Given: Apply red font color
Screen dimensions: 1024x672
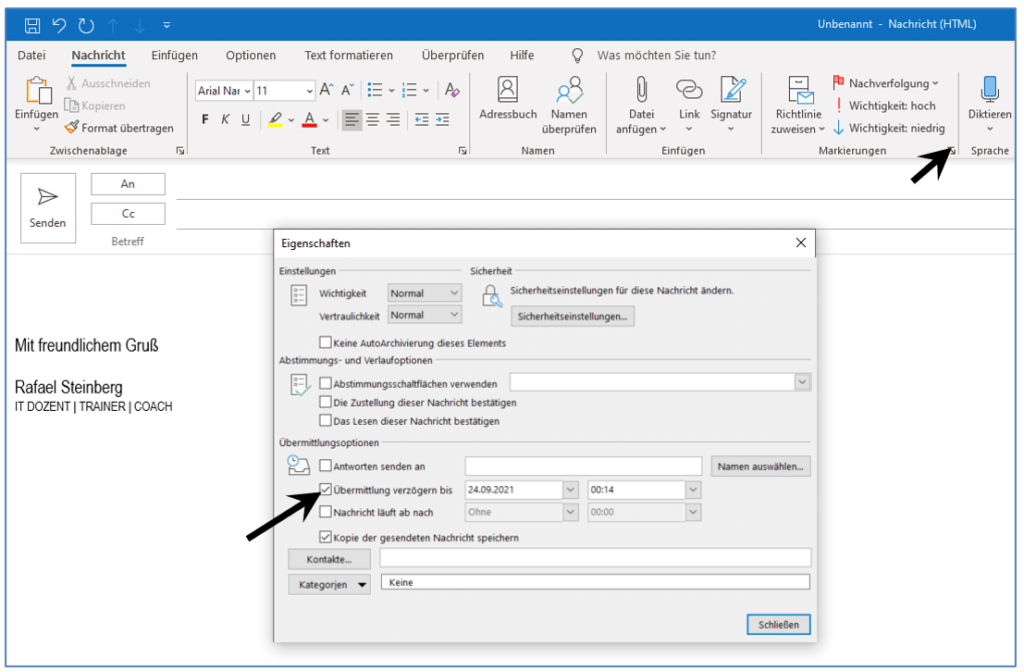Looking at the screenshot, I should (309, 120).
